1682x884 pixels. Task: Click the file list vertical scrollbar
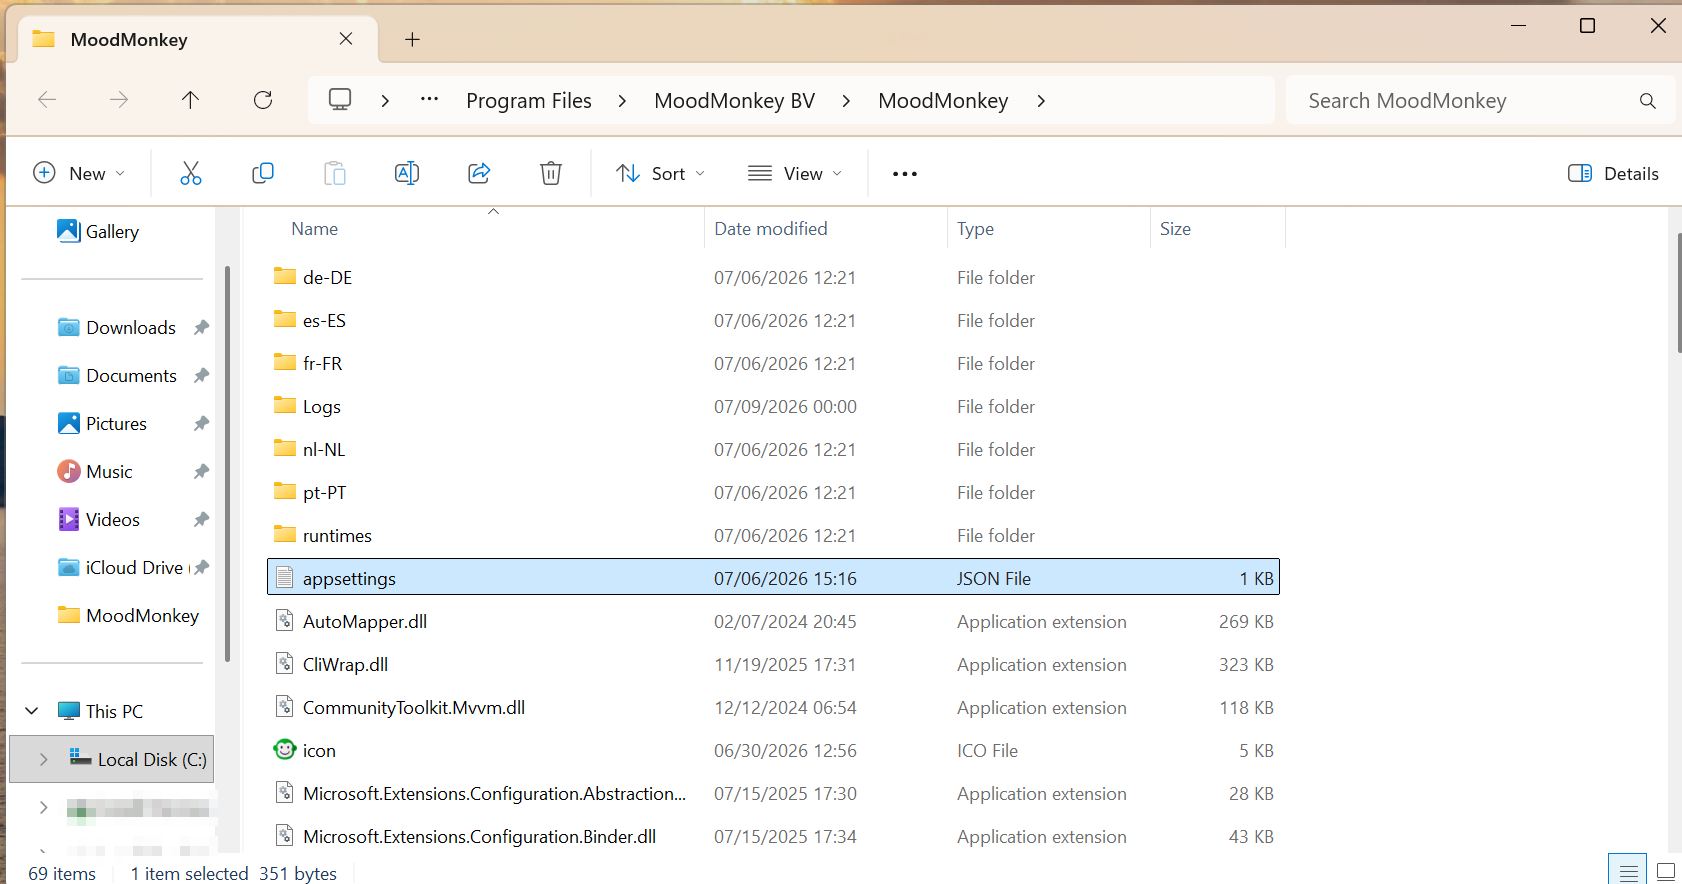point(1678,292)
